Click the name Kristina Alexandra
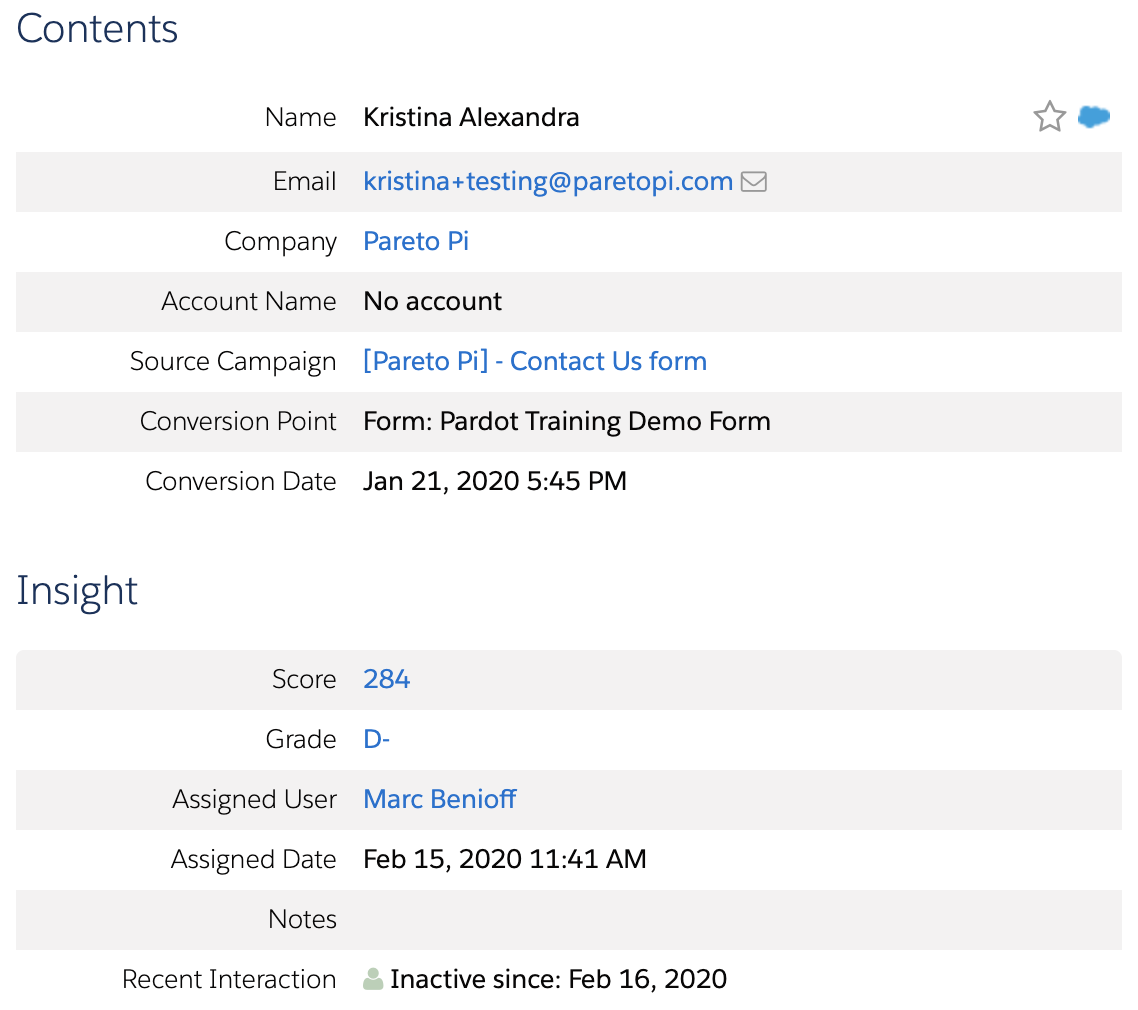Image resolution: width=1138 pixels, height=1010 pixels. tap(471, 117)
